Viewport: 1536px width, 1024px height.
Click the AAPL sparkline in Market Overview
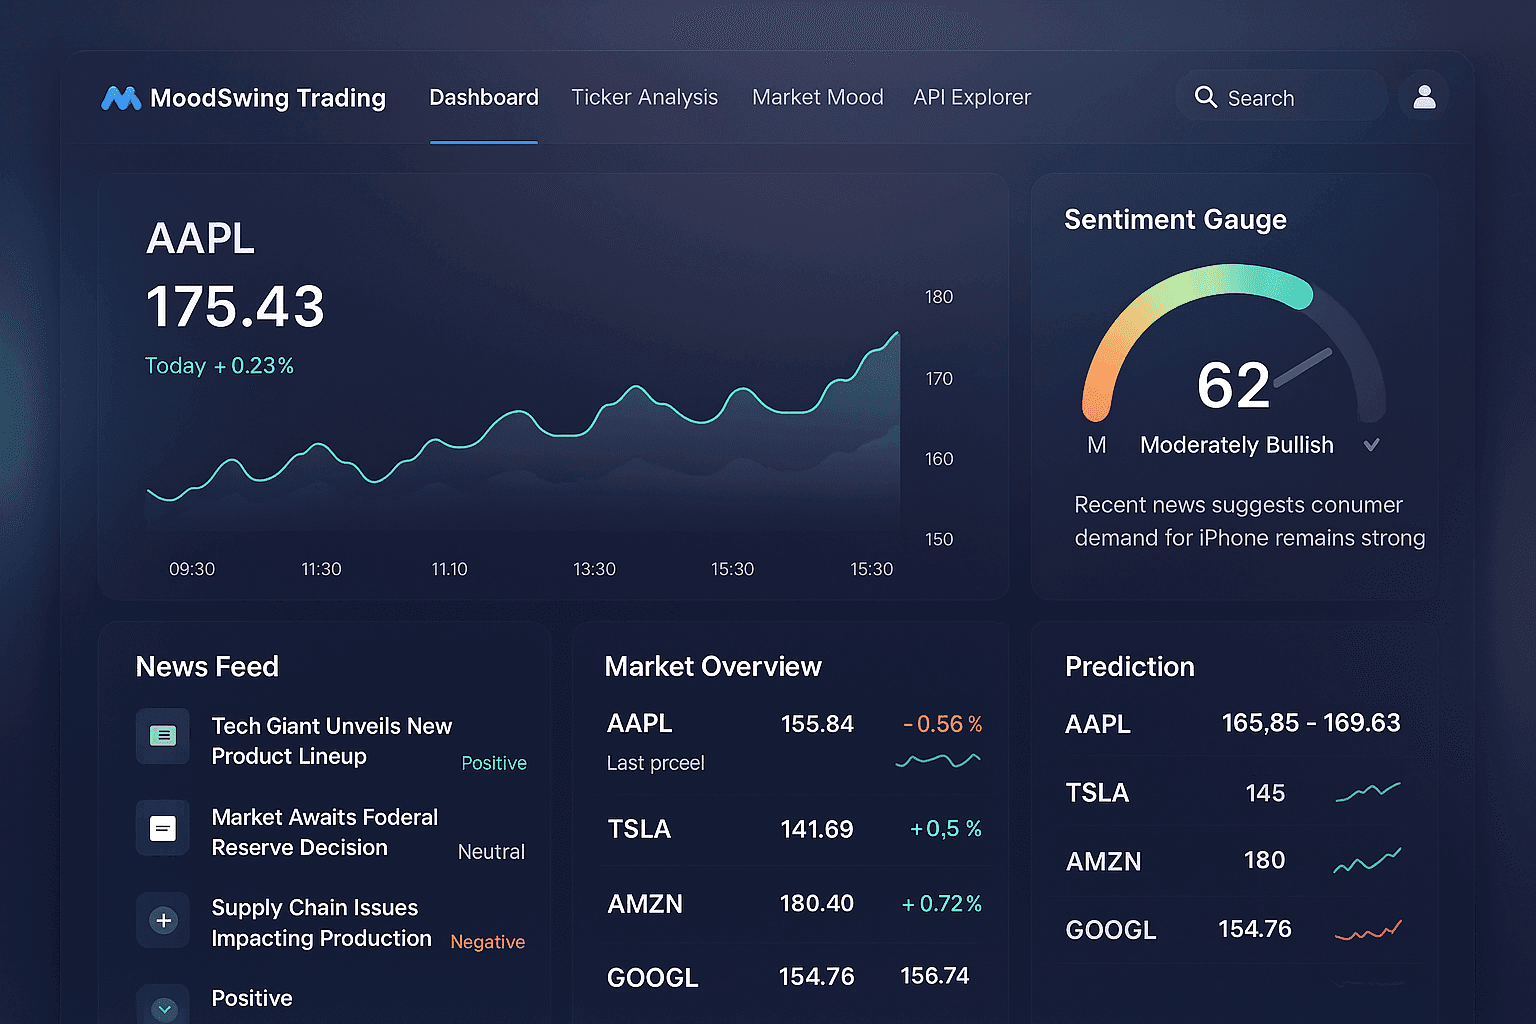[938, 760]
